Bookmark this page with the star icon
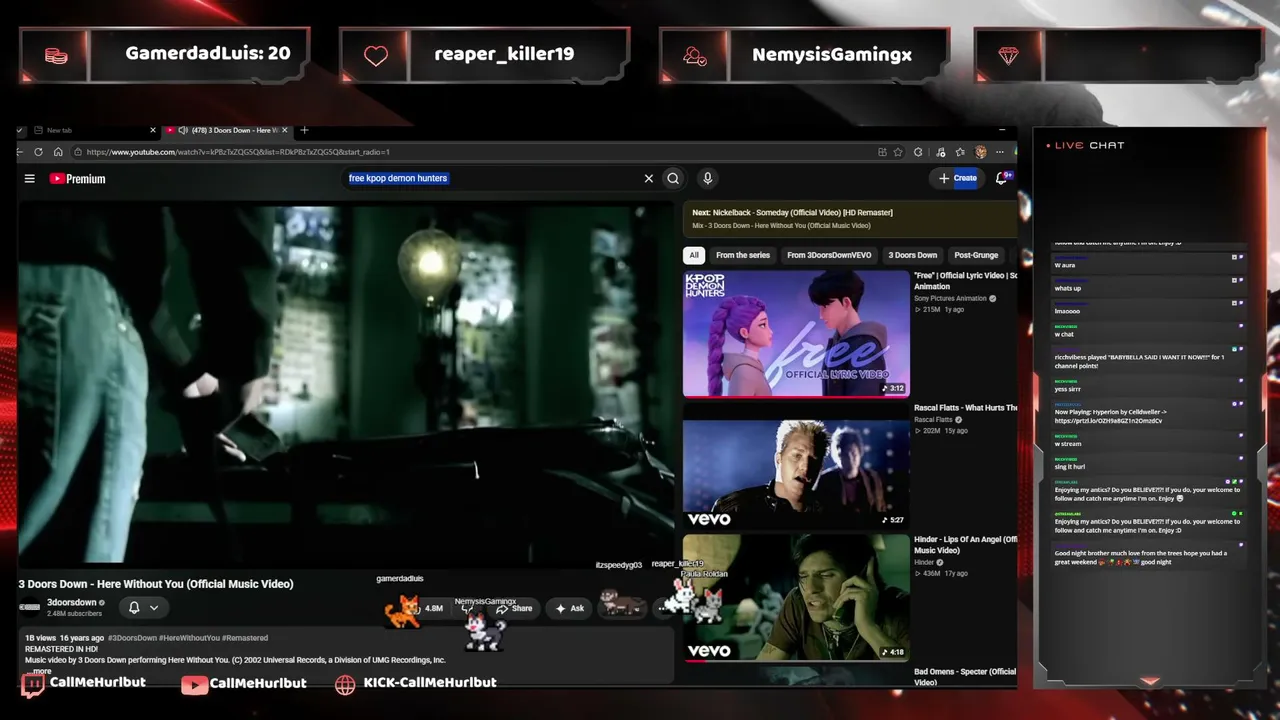Viewport: 1280px width, 720px height. pyautogui.click(x=898, y=152)
